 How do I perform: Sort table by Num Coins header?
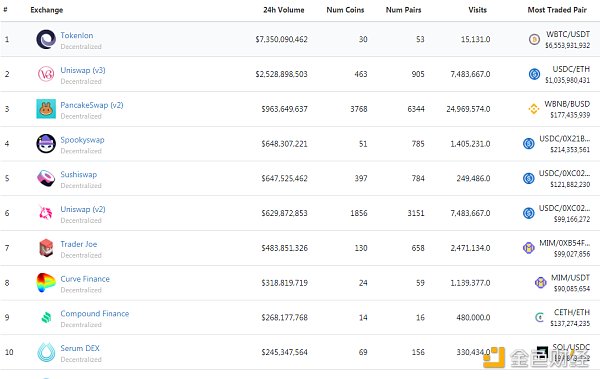(x=345, y=10)
